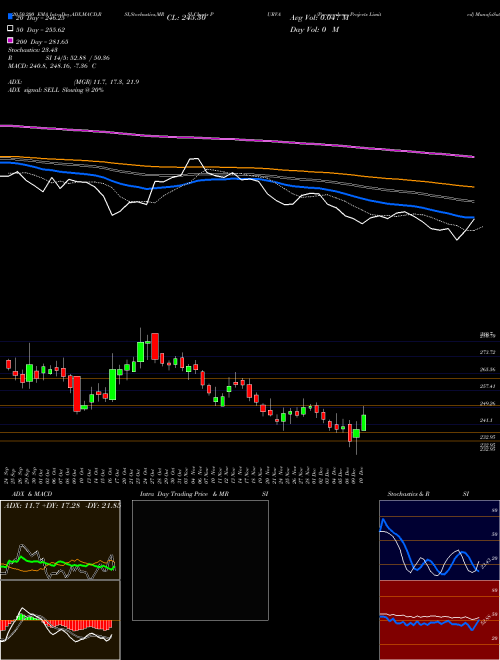This screenshot has height=660, width=500.
Task: Click the Stochastics & RSI panel title
Action: pyautogui.click(x=428, y=494)
